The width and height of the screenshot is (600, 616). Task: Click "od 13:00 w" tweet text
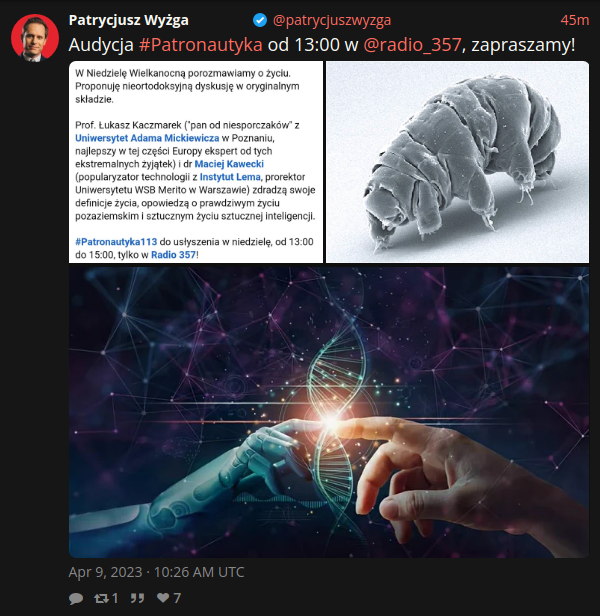[x=313, y=45]
